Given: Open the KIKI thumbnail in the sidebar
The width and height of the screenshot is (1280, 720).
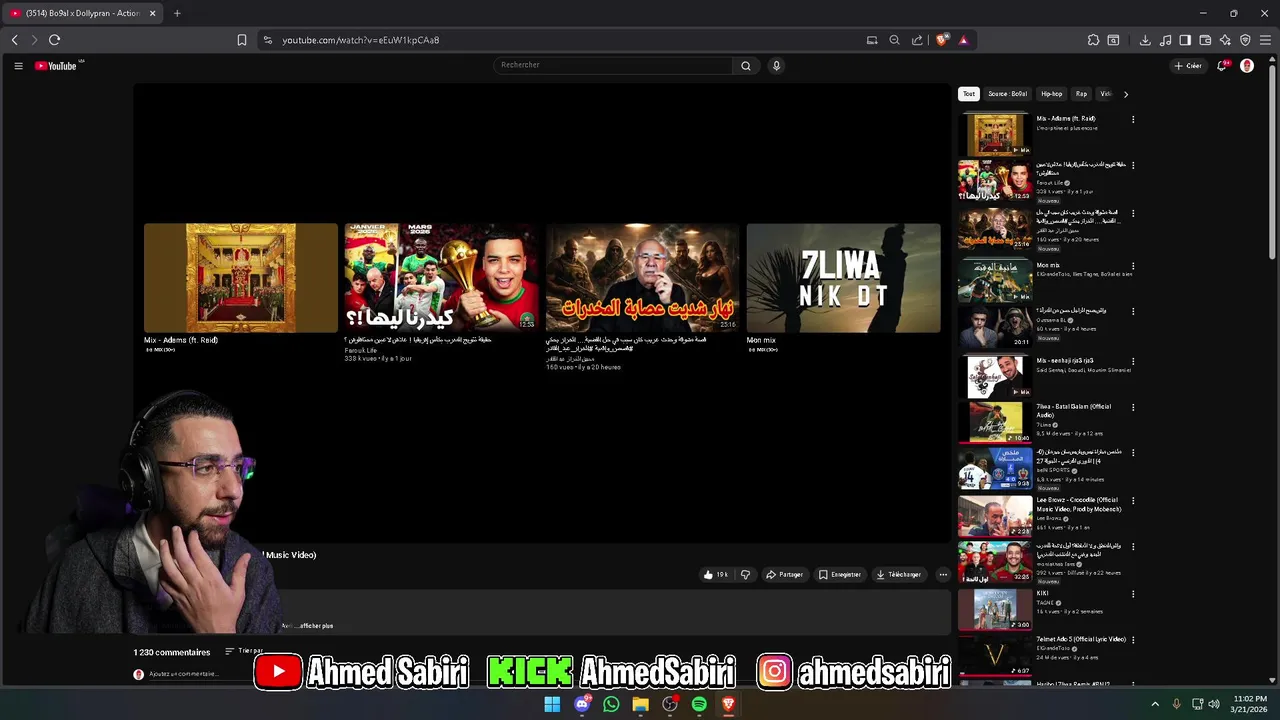Looking at the screenshot, I should 995,610.
